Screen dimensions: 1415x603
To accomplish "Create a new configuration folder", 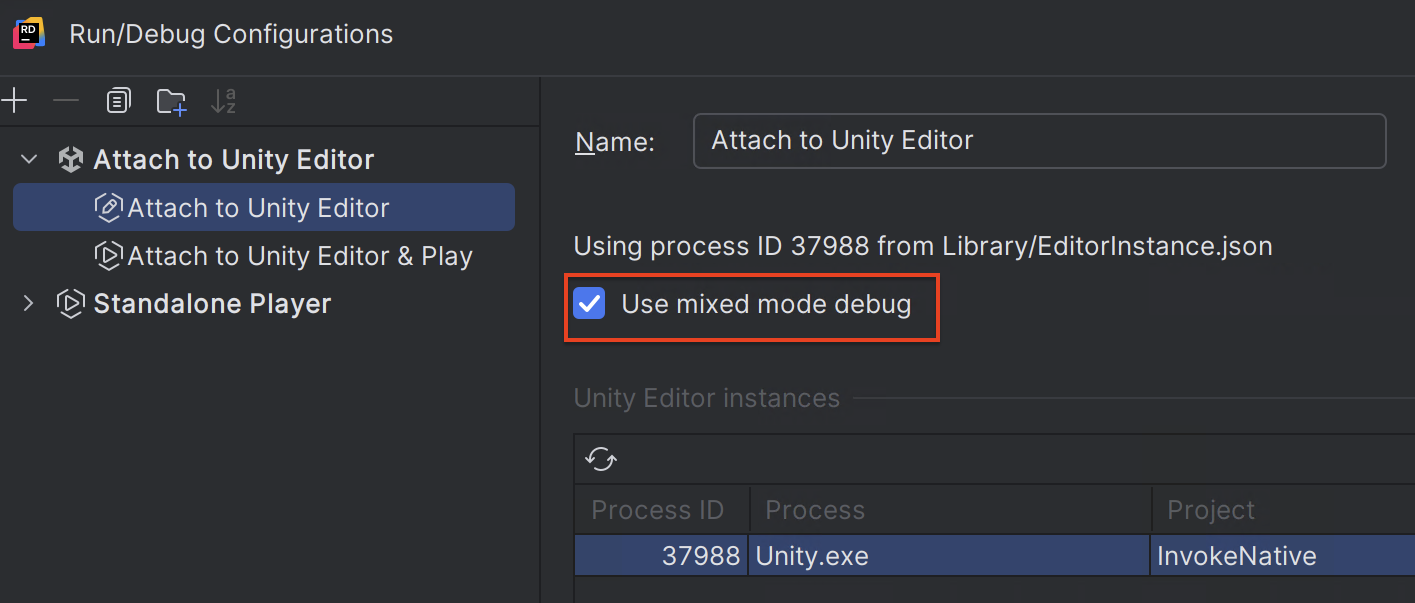I will 171,100.
